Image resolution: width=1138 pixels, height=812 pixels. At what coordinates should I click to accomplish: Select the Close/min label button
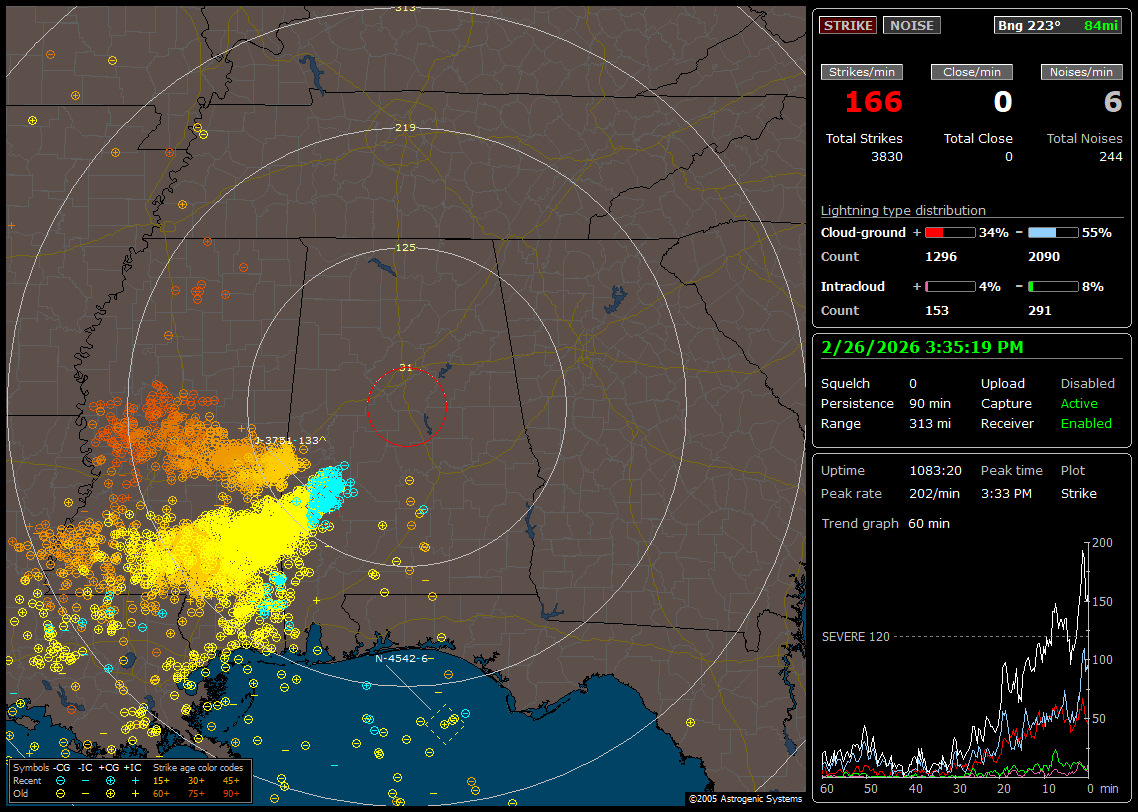coord(972,72)
